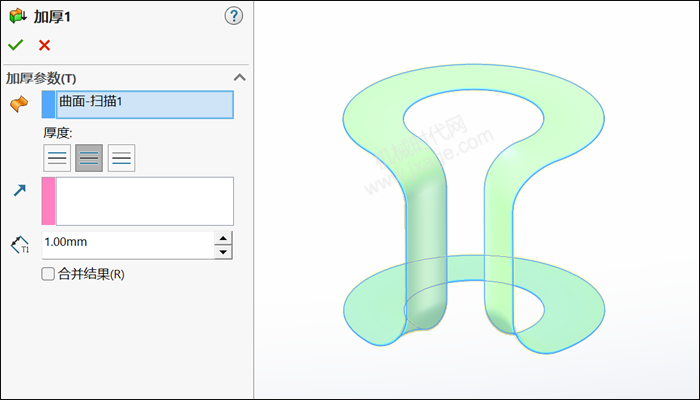Click the thickness dimension icon beside 1.00mm

19,244
